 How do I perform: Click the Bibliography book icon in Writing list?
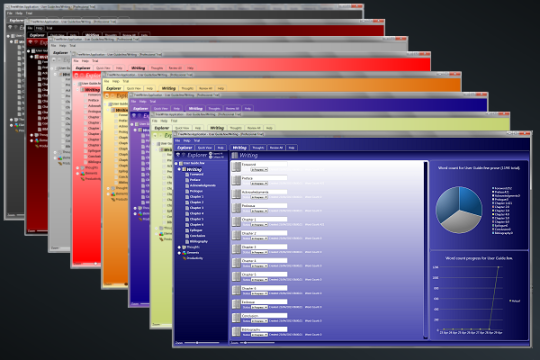(236, 332)
